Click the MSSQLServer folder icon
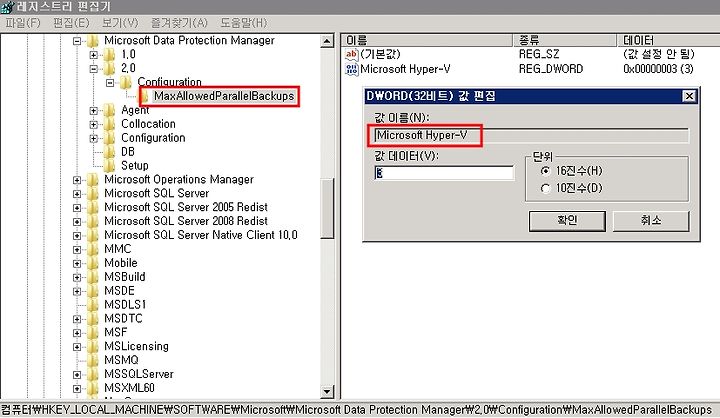This screenshot has height=418, width=720. [x=92, y=374]
